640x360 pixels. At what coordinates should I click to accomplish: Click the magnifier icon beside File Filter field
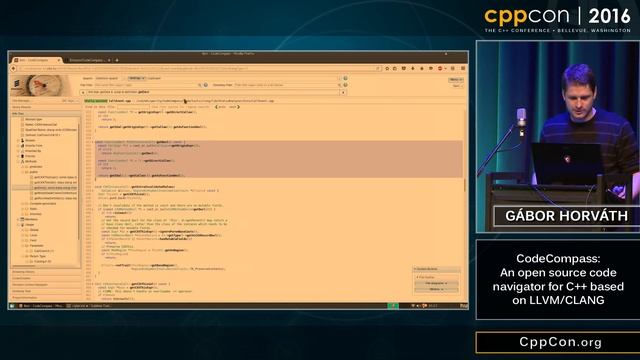point(200,85)
